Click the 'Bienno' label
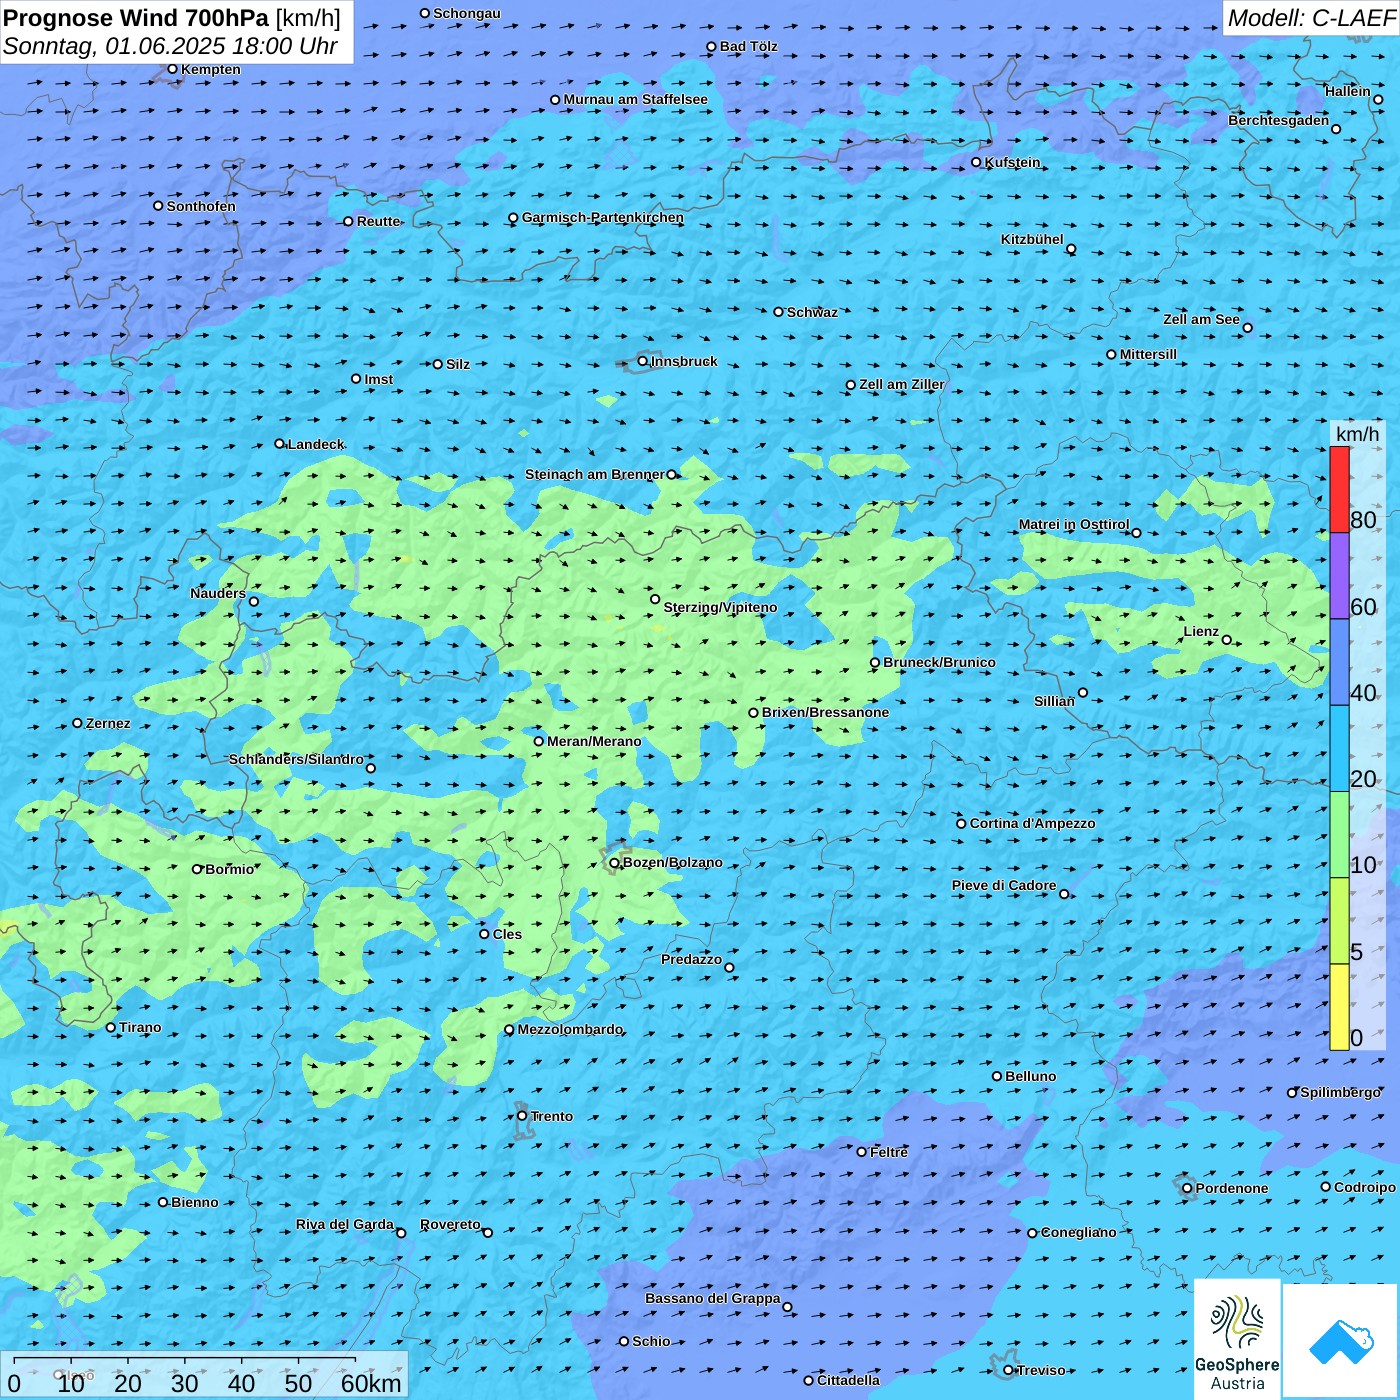Viewport: 1400px width, 1400px height. (x=194, y=1202)
